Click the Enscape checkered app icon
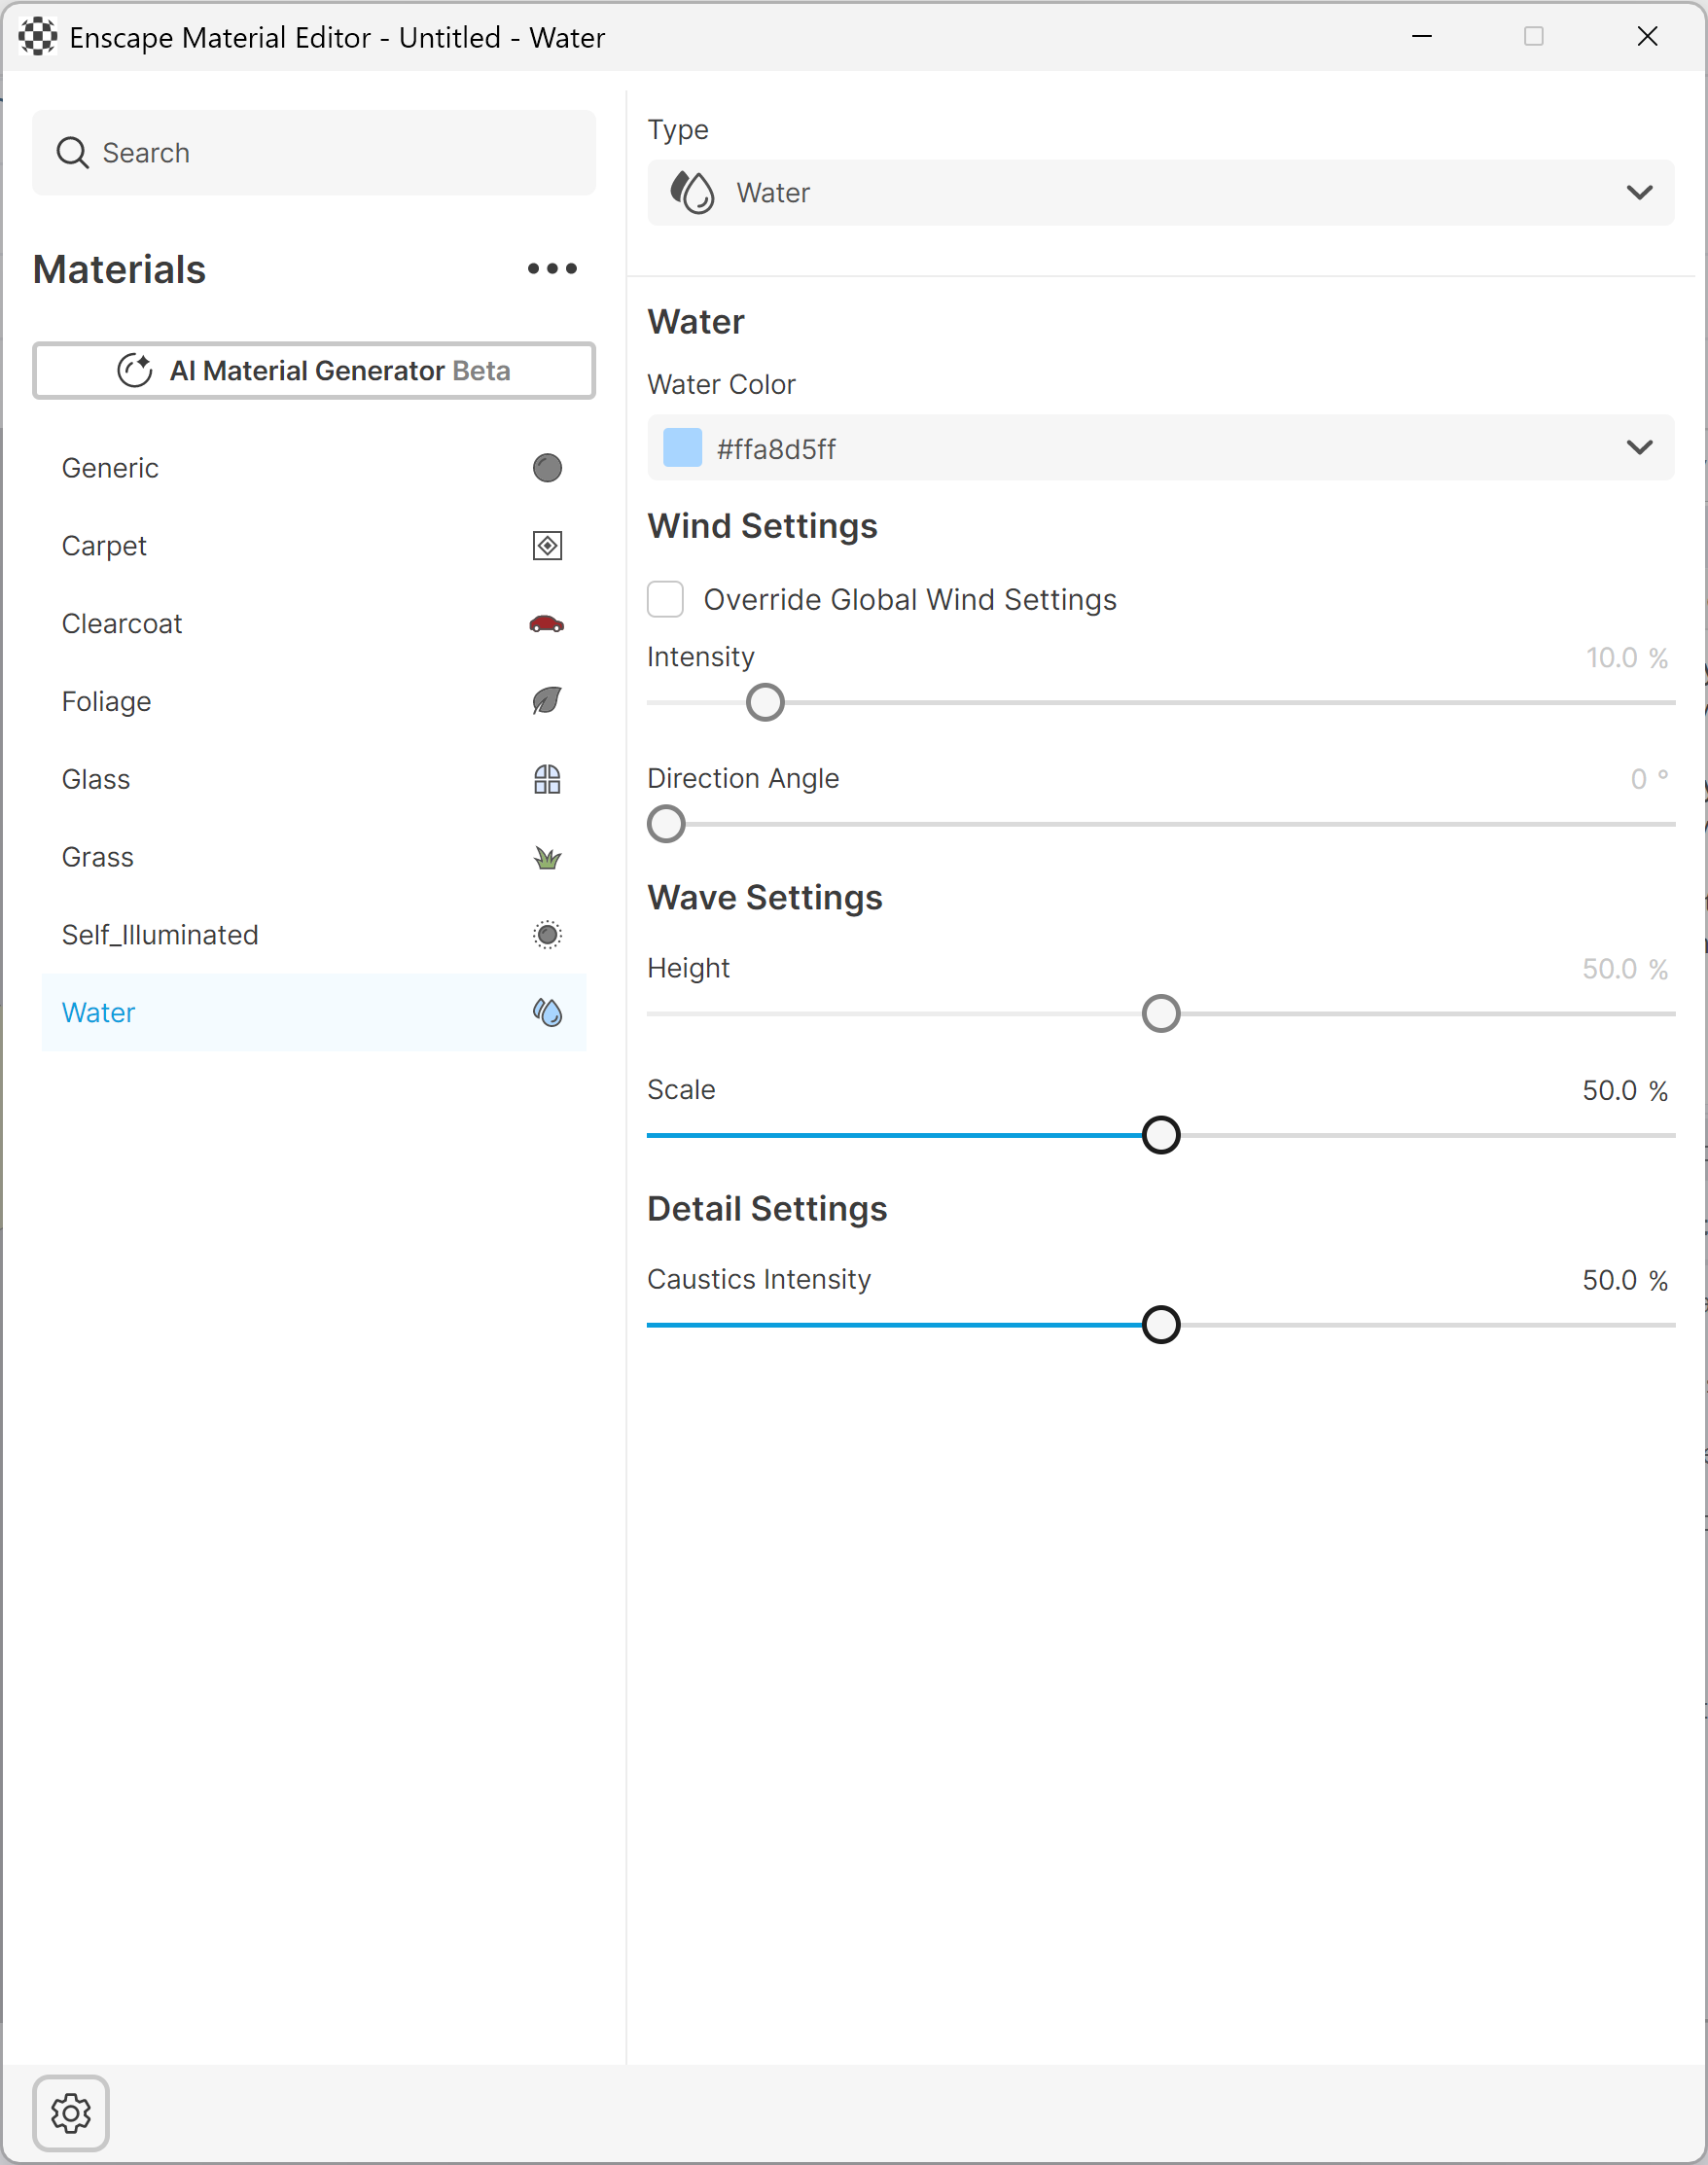Screen dimensions: 1708x2165 coord(38,37)
